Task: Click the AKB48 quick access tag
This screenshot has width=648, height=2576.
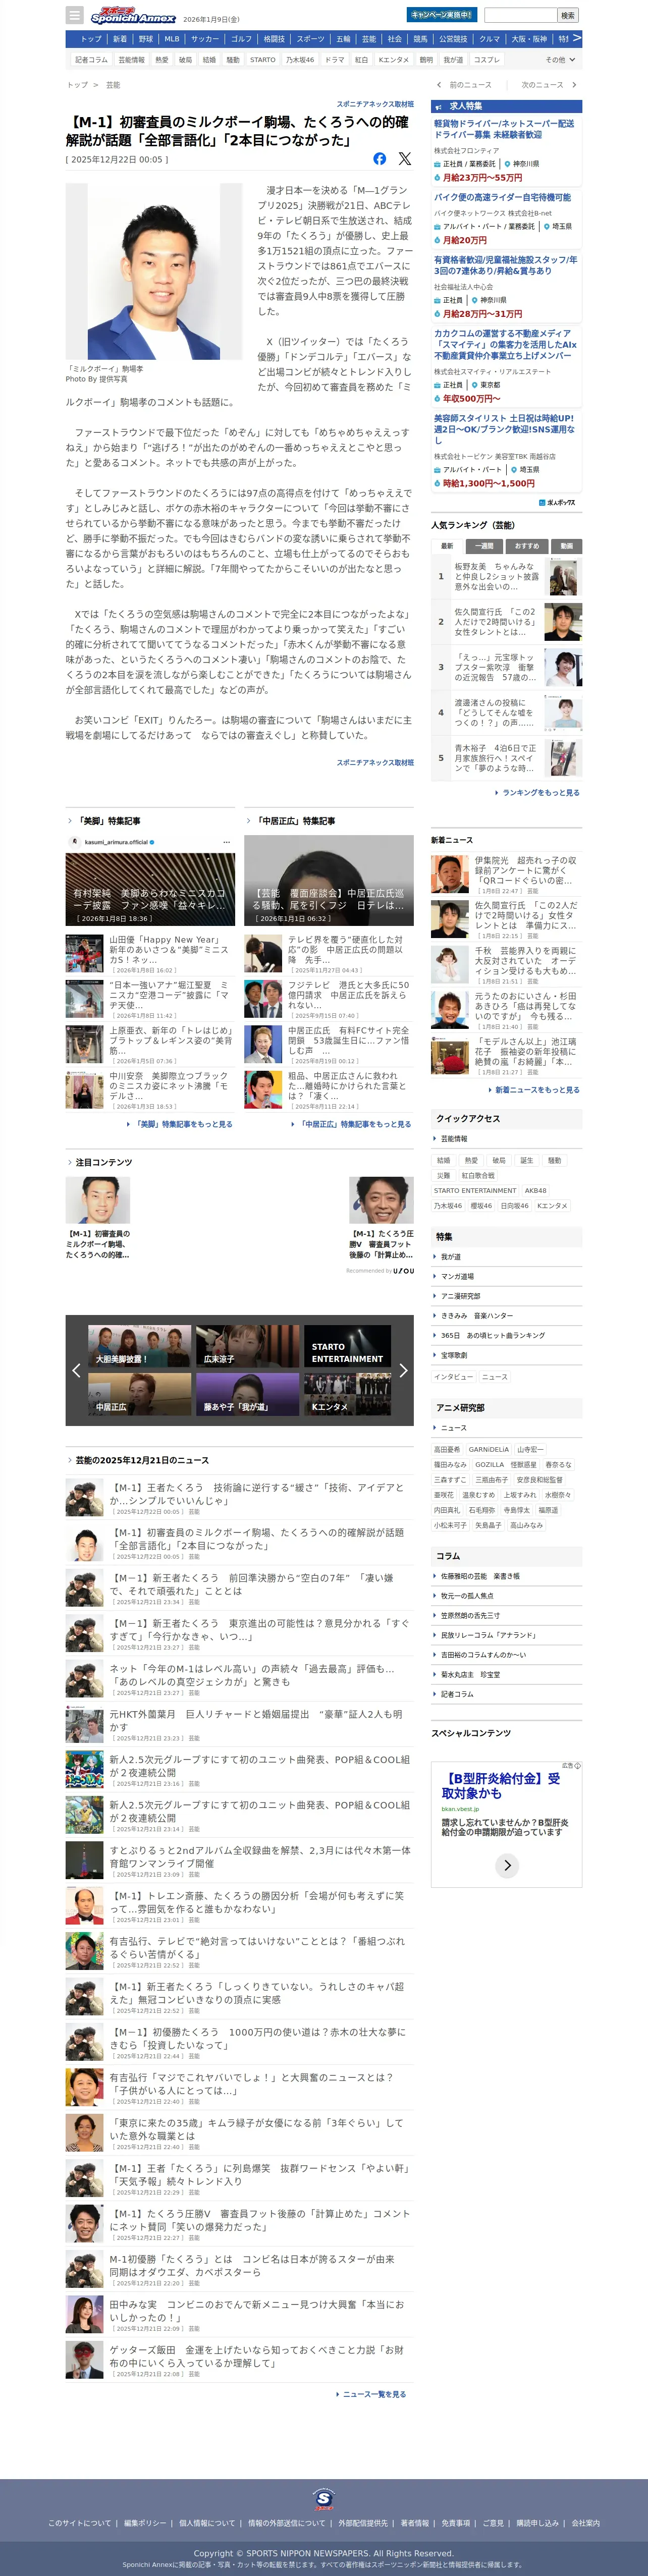Action: coord(536,1191)
